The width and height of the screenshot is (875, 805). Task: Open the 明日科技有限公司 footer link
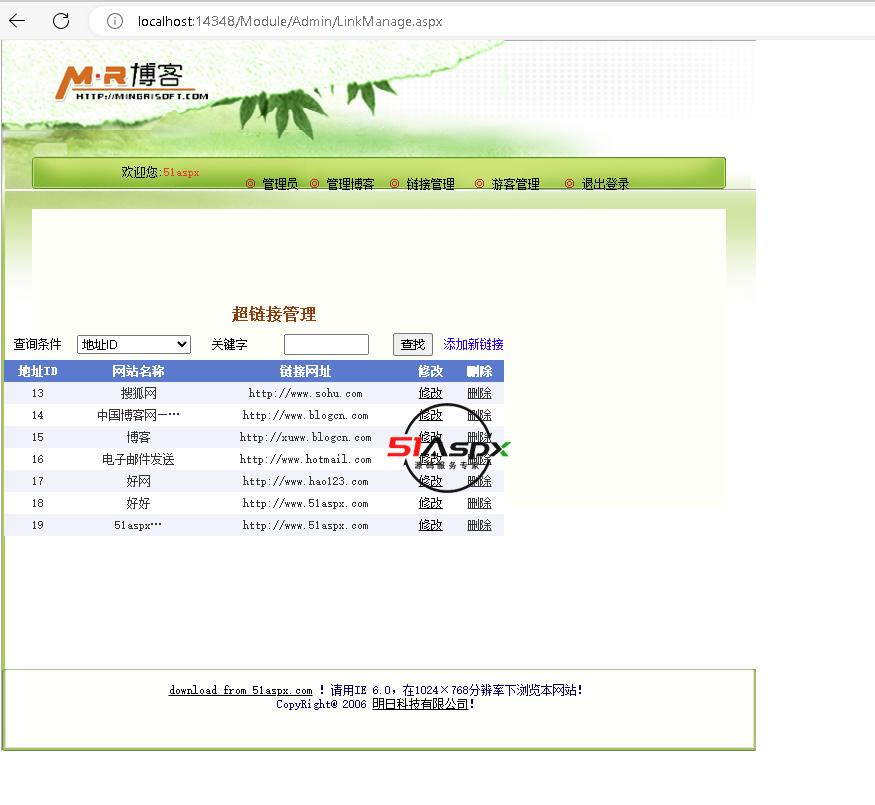[420, 704]
